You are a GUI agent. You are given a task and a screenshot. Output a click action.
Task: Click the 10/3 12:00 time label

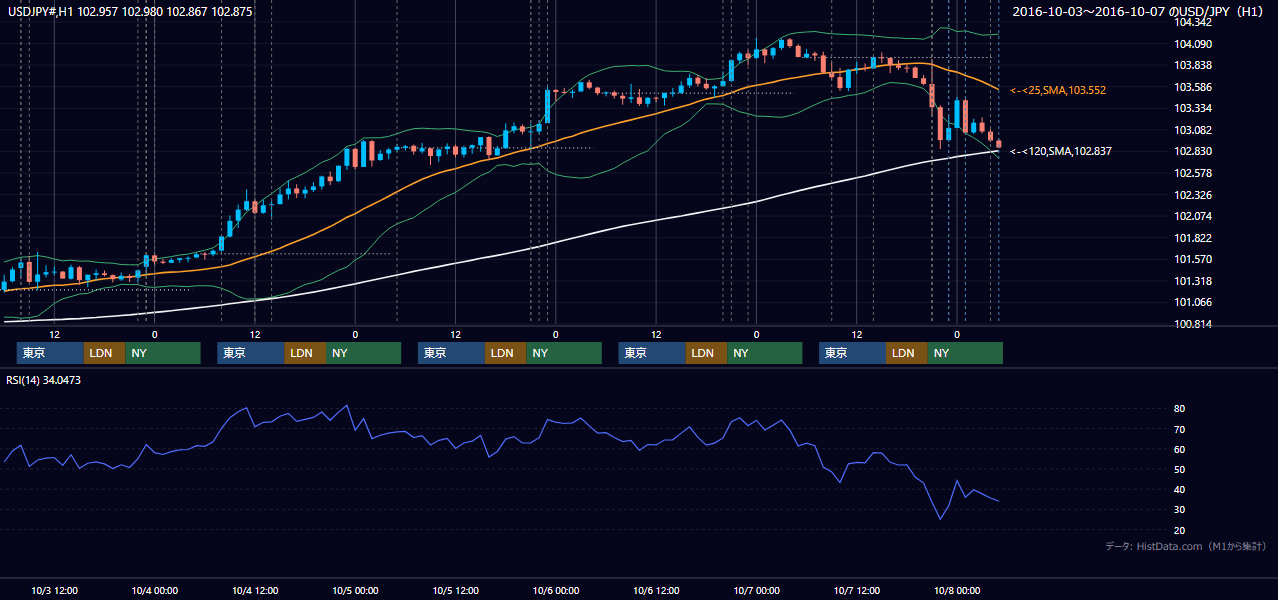(55, 590)
